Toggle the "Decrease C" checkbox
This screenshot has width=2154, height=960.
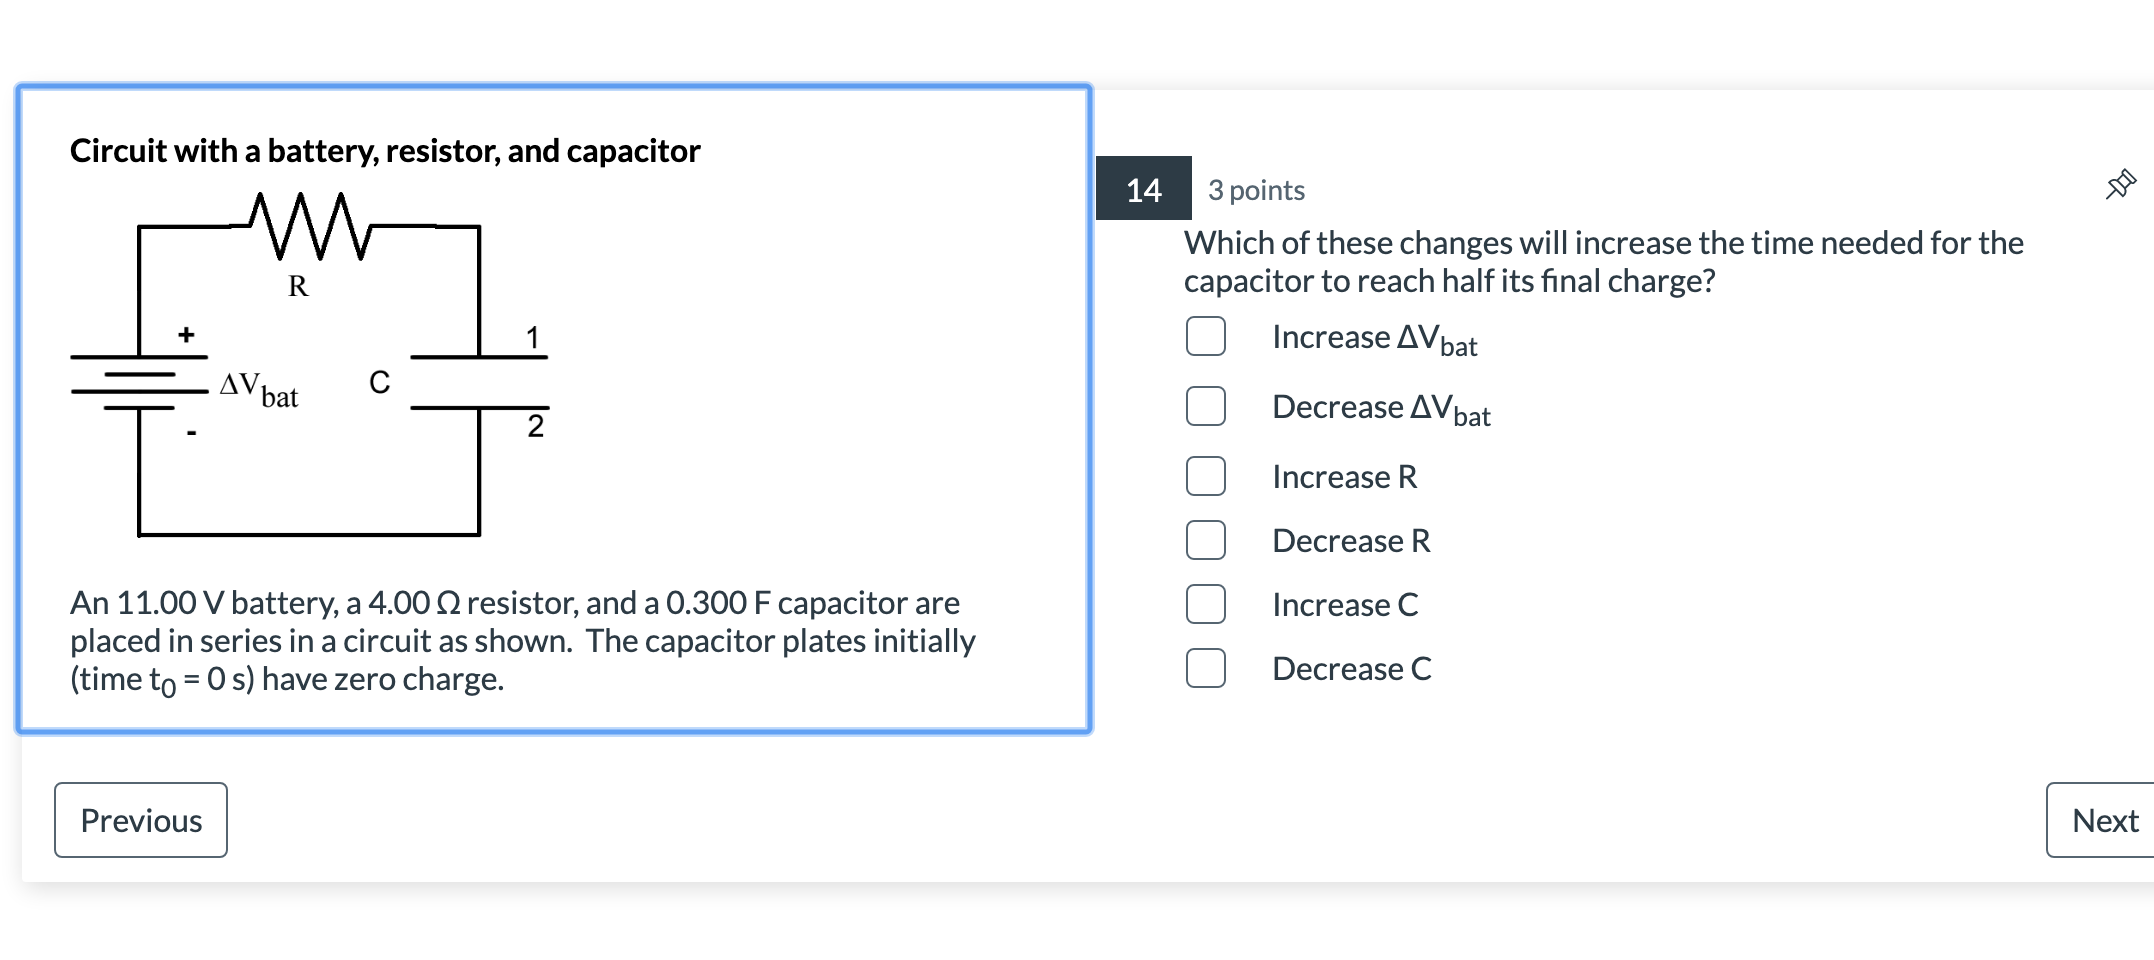pyautogui.click(x=1205, y=669)
